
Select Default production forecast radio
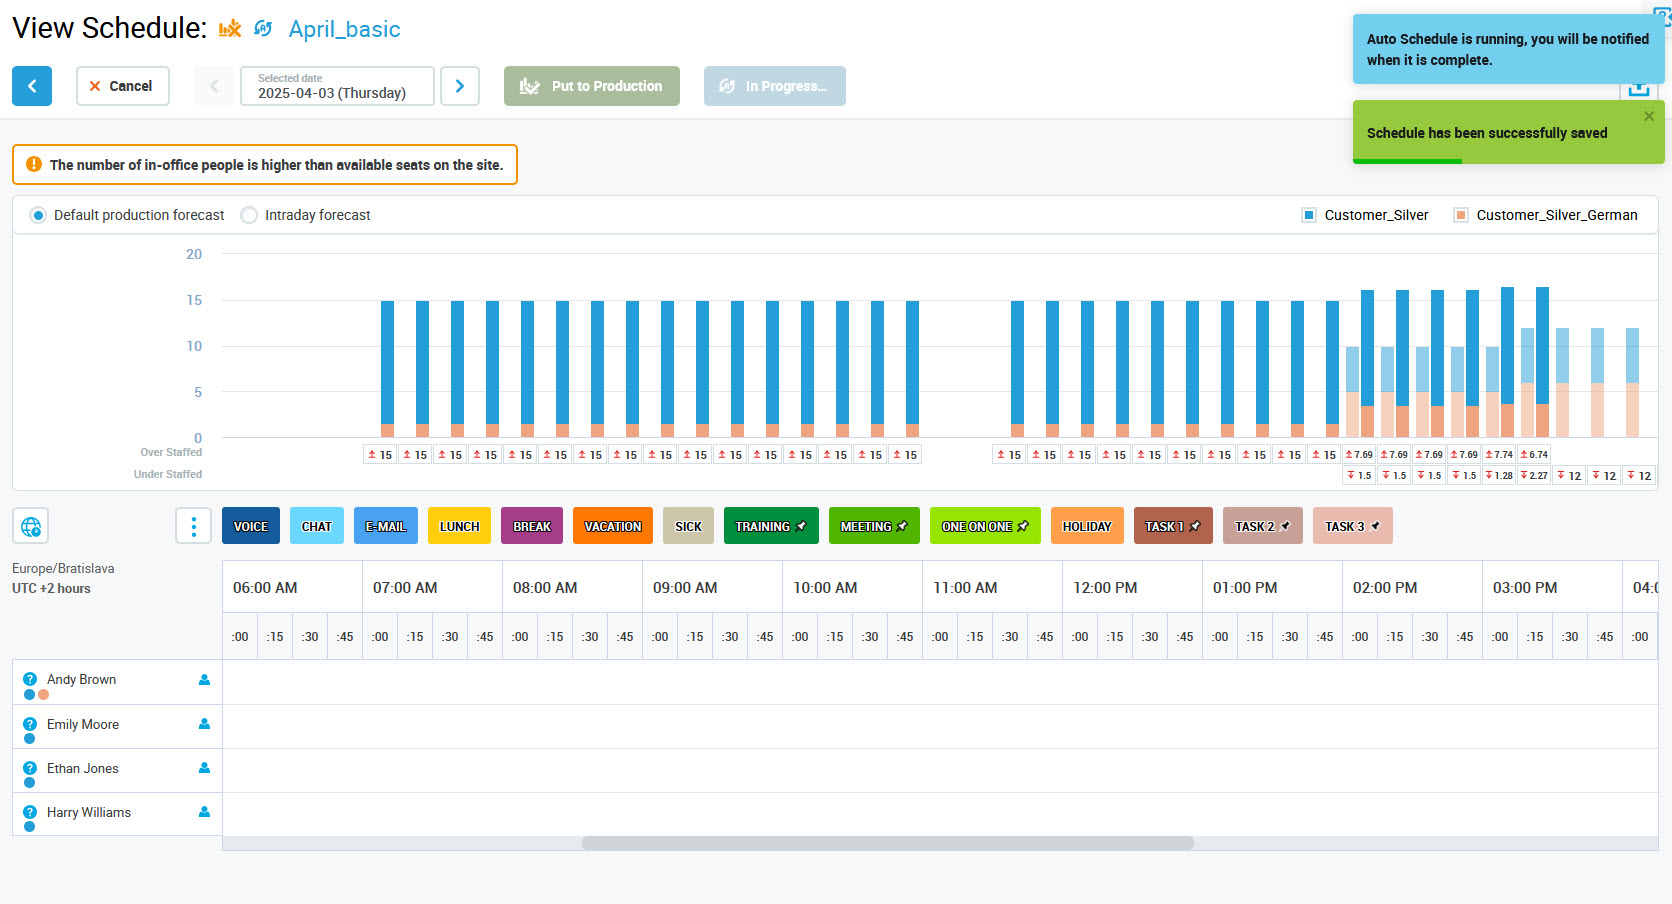pyautogui.click(x=38, y=215)
